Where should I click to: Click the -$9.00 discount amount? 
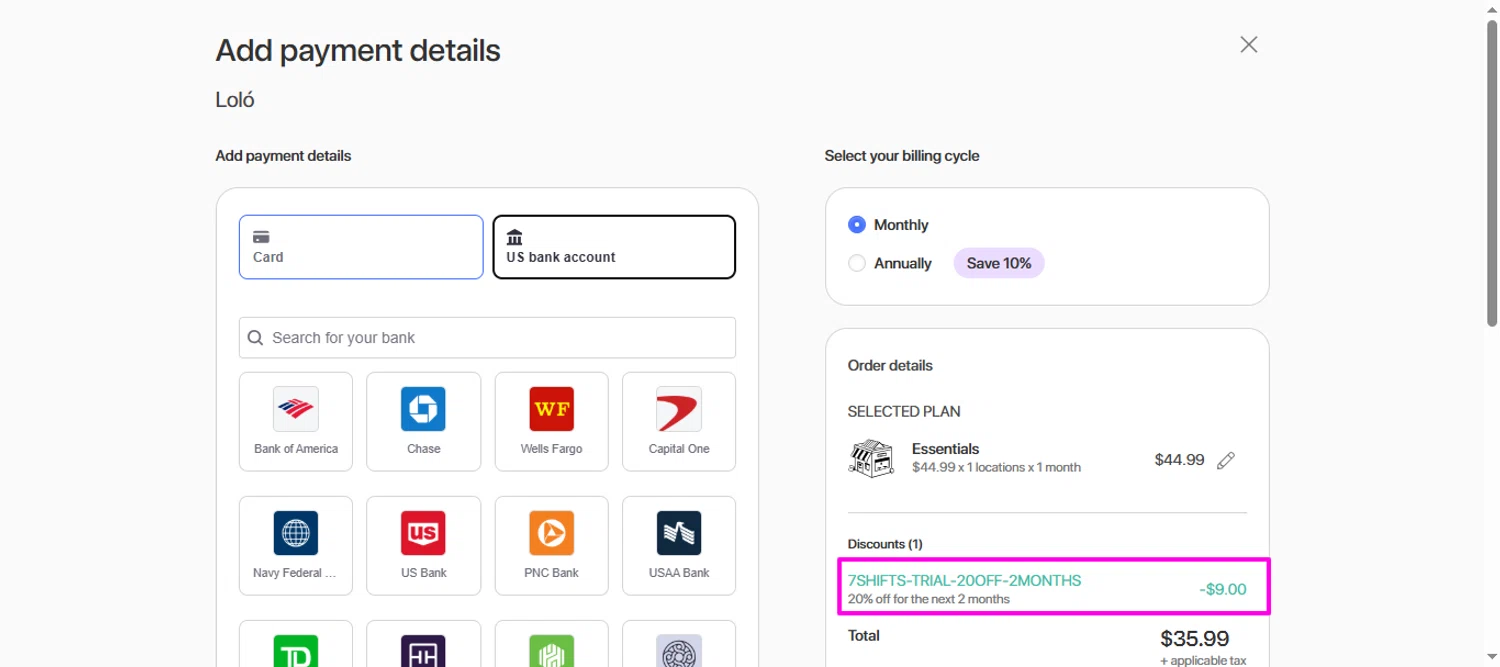pyautogui.click(x=1223, y=589)
